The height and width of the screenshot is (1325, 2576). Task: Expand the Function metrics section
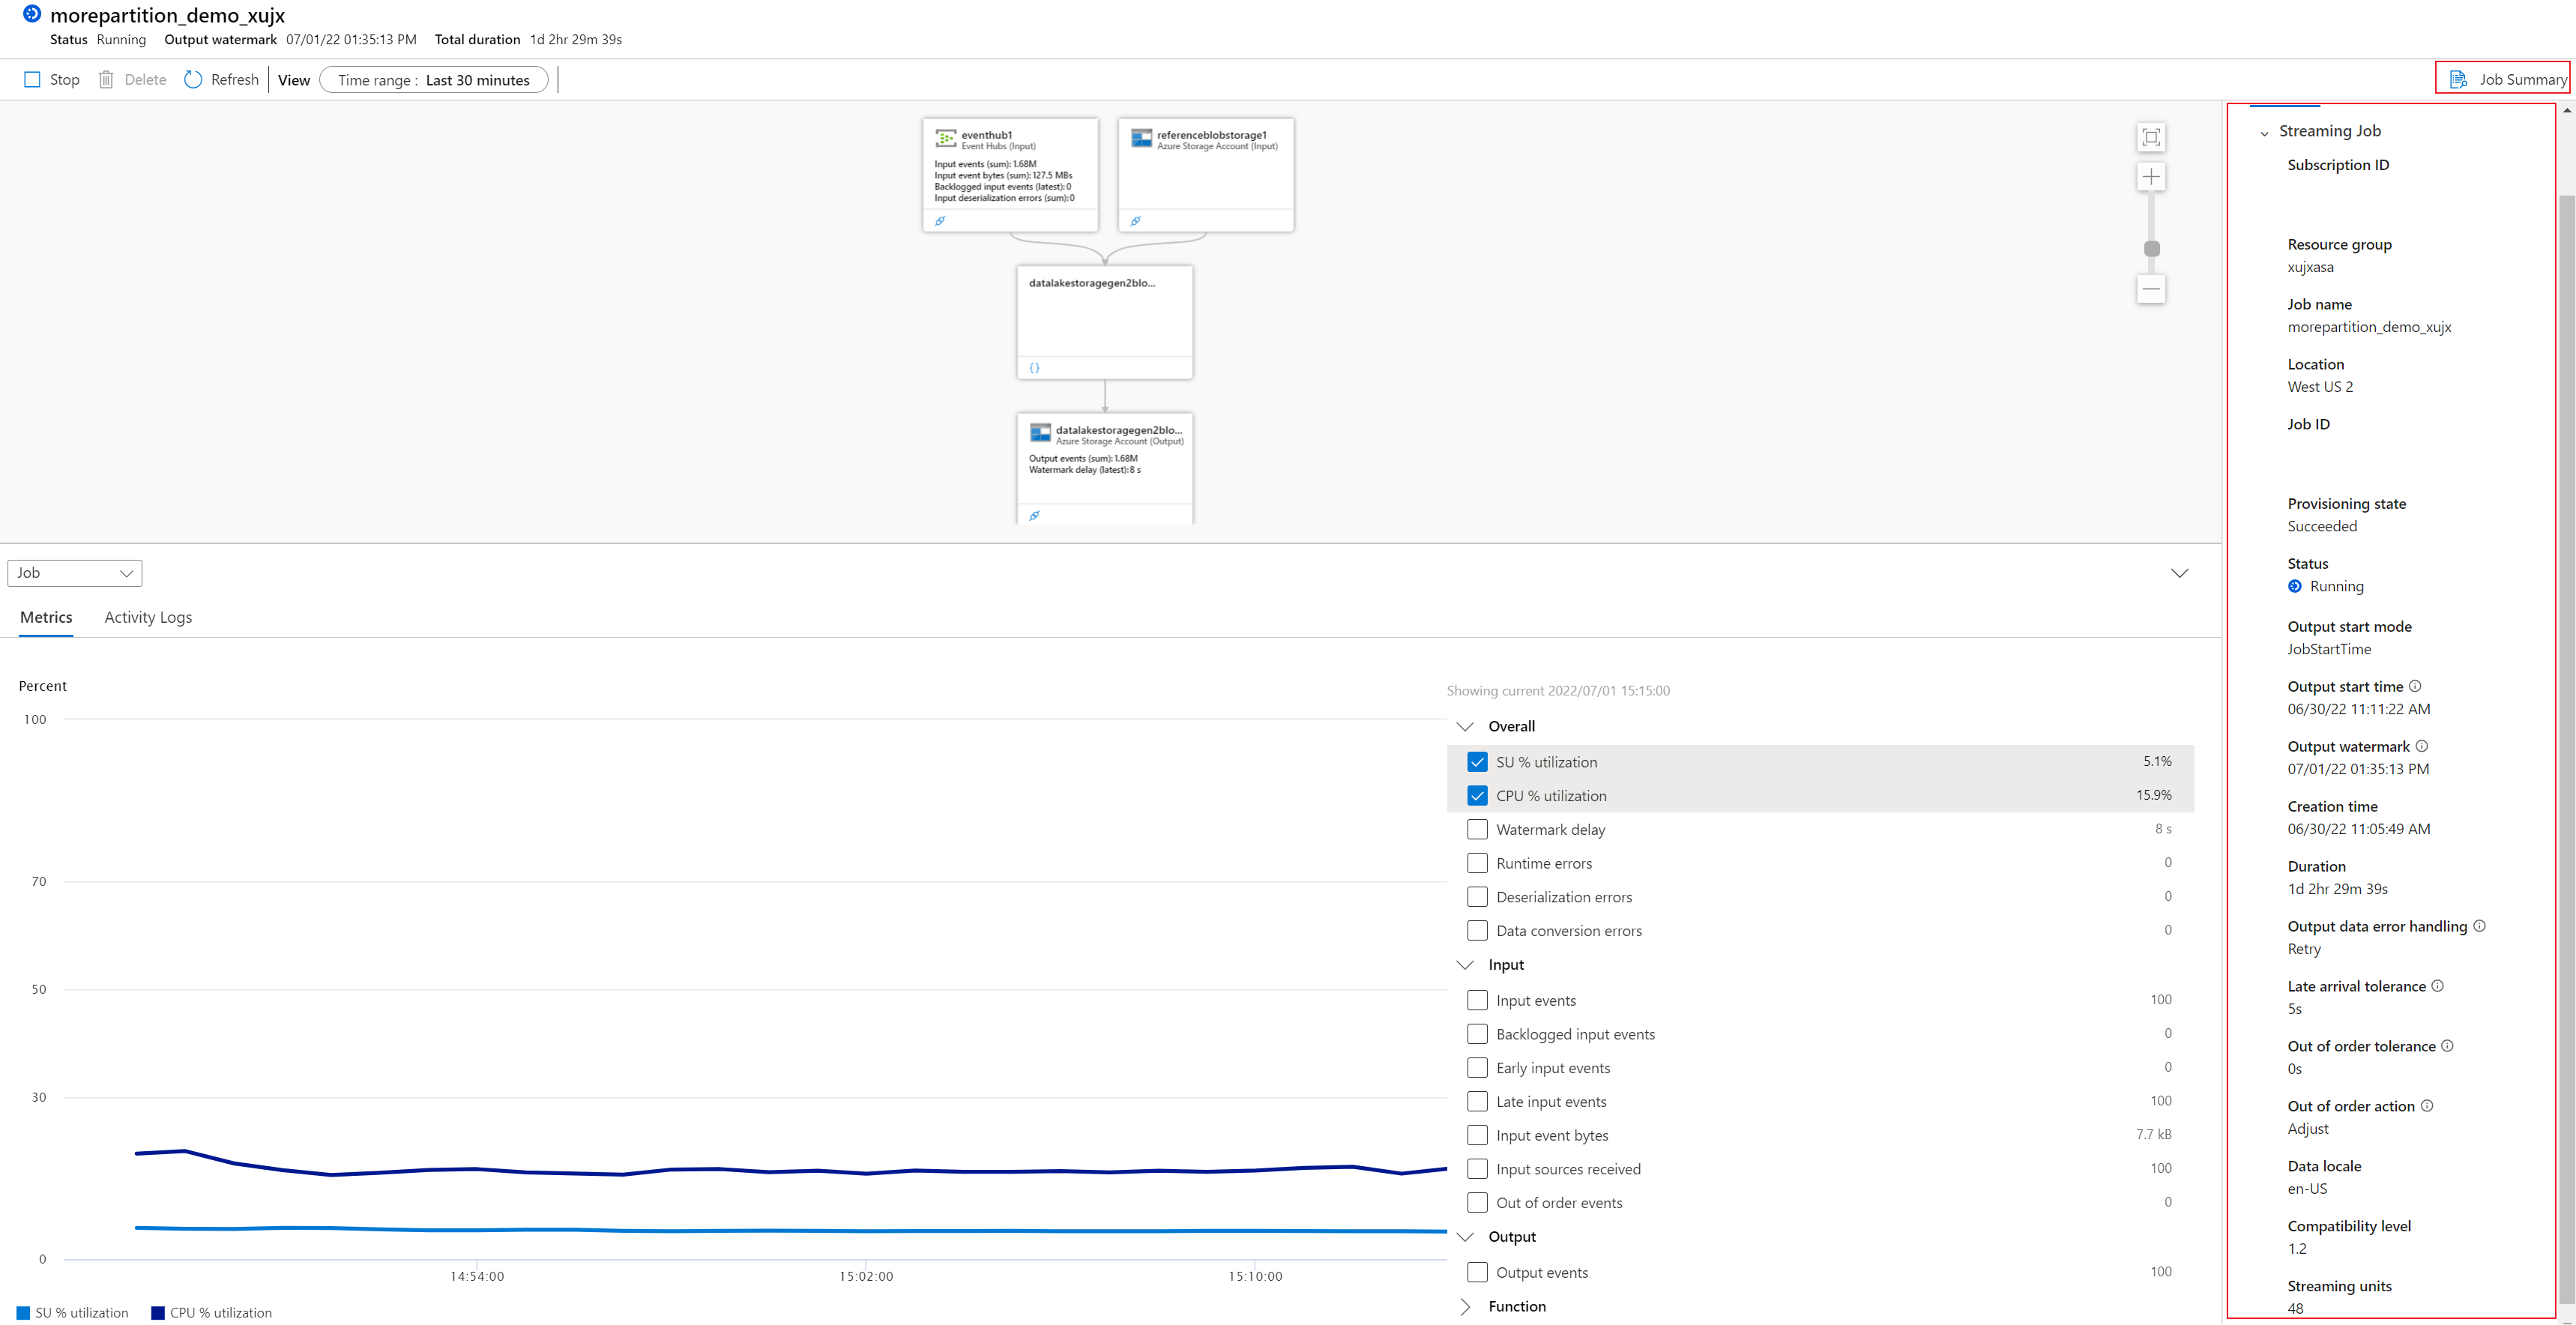[1466, 1307]
